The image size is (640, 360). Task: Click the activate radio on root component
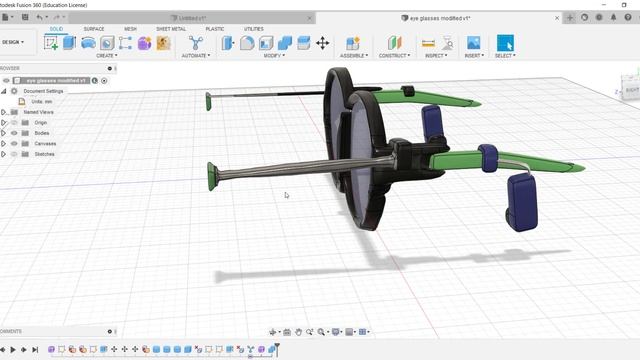pos(104,81)
